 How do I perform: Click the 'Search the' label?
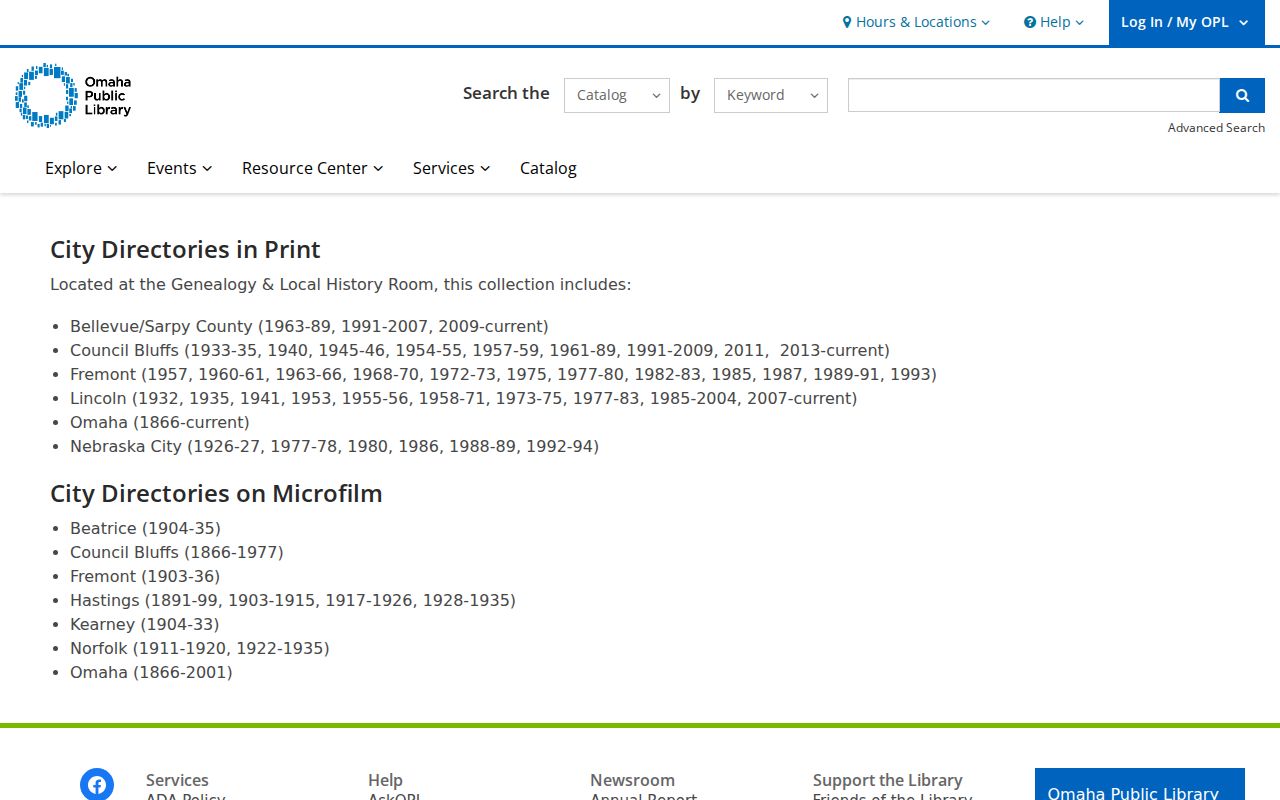tap(506, 93)
